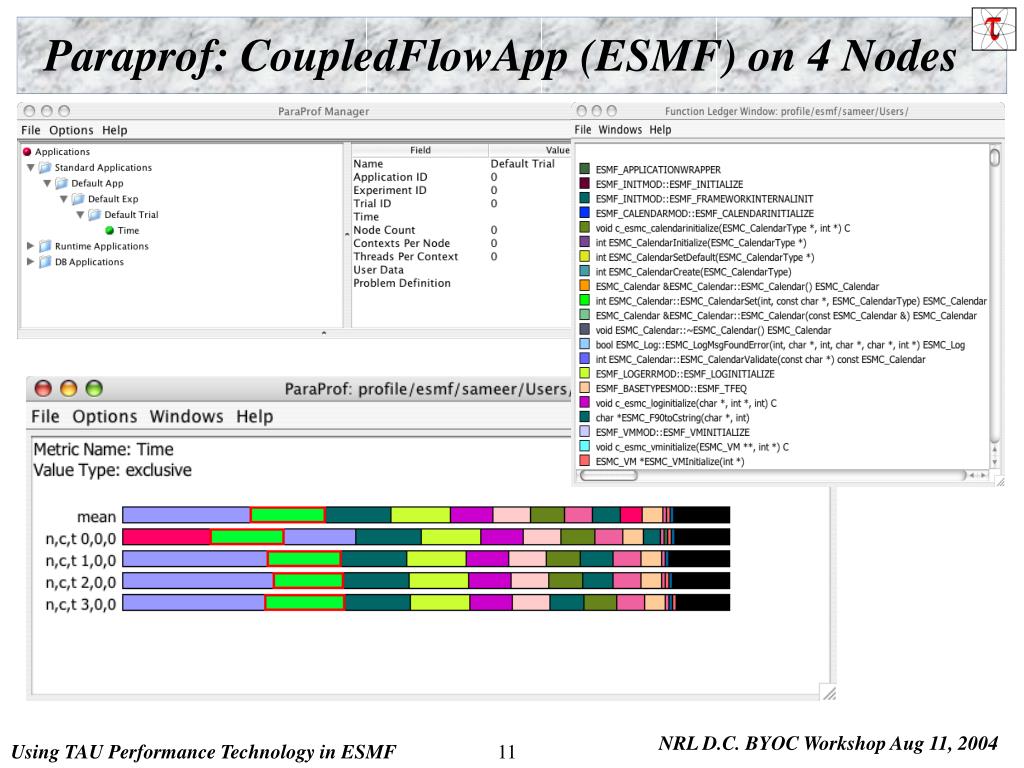Open File menu in Function Ledger Window

click(x=583, y=129)
